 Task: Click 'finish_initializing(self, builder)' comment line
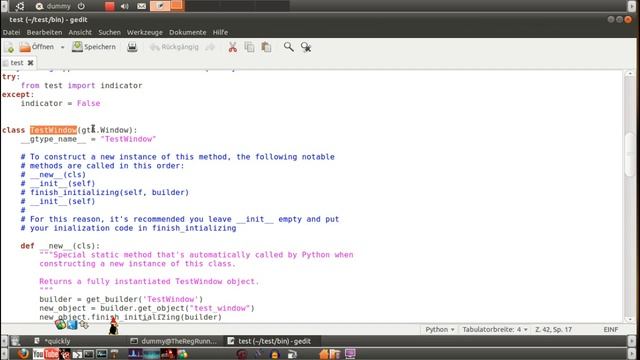pos(105,192)
